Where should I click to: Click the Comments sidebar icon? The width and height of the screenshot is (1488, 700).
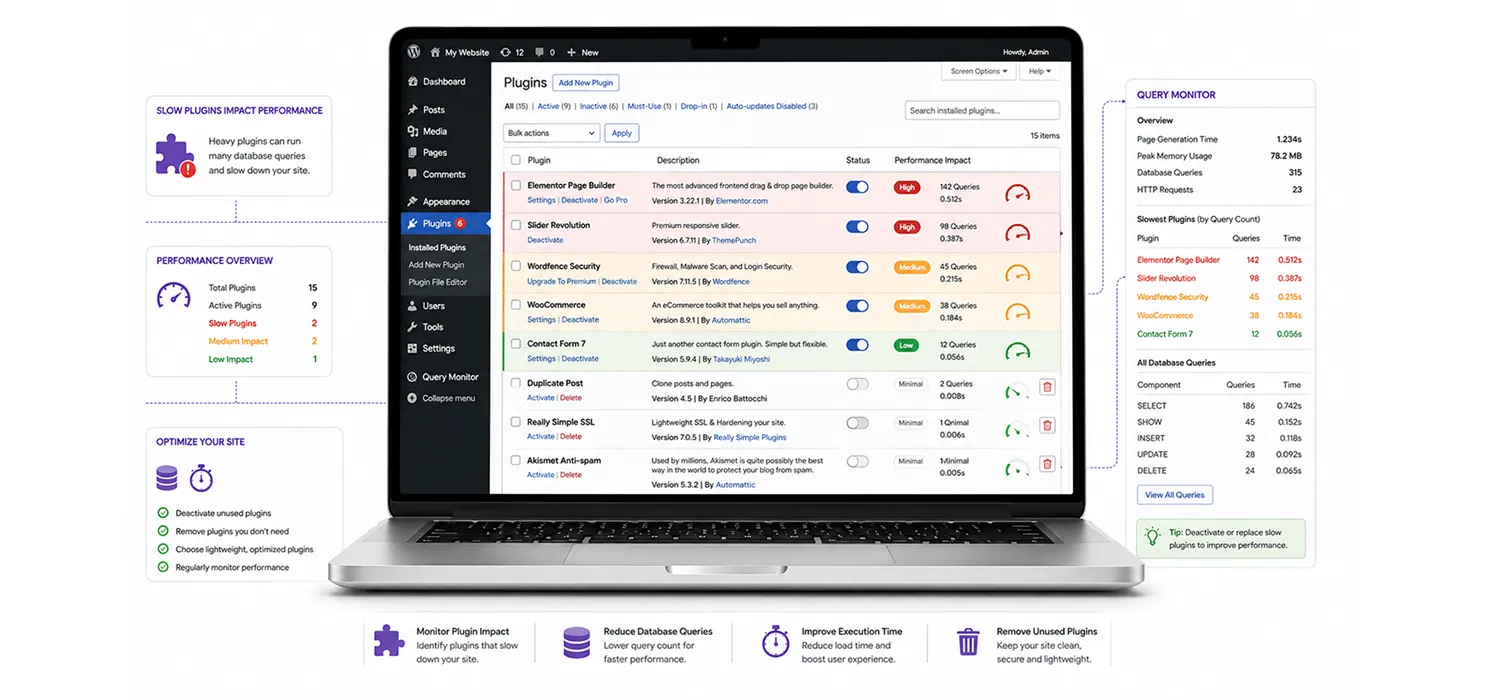(413, 174)
